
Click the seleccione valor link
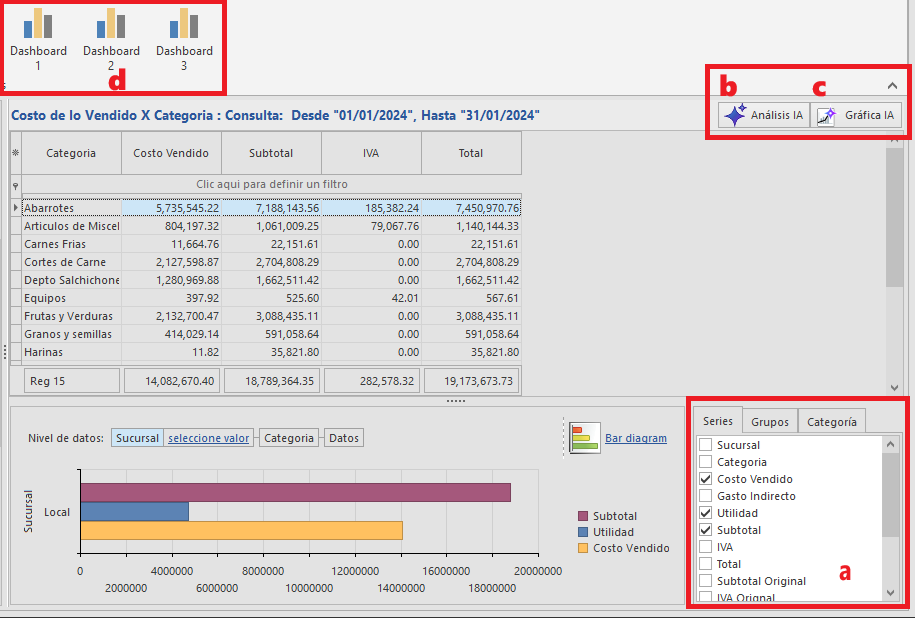tap(208, 438)
